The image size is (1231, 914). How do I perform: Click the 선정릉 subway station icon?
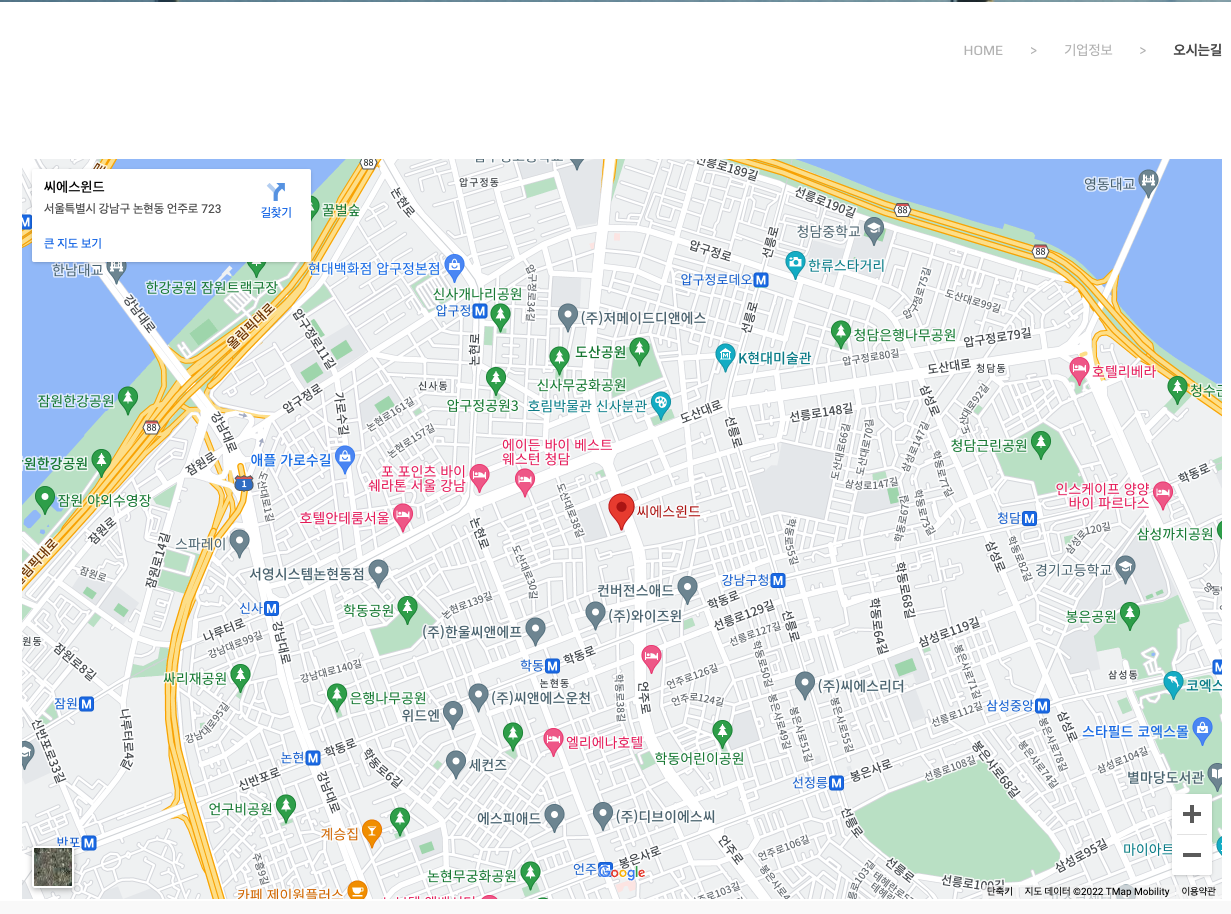[838, 782]
